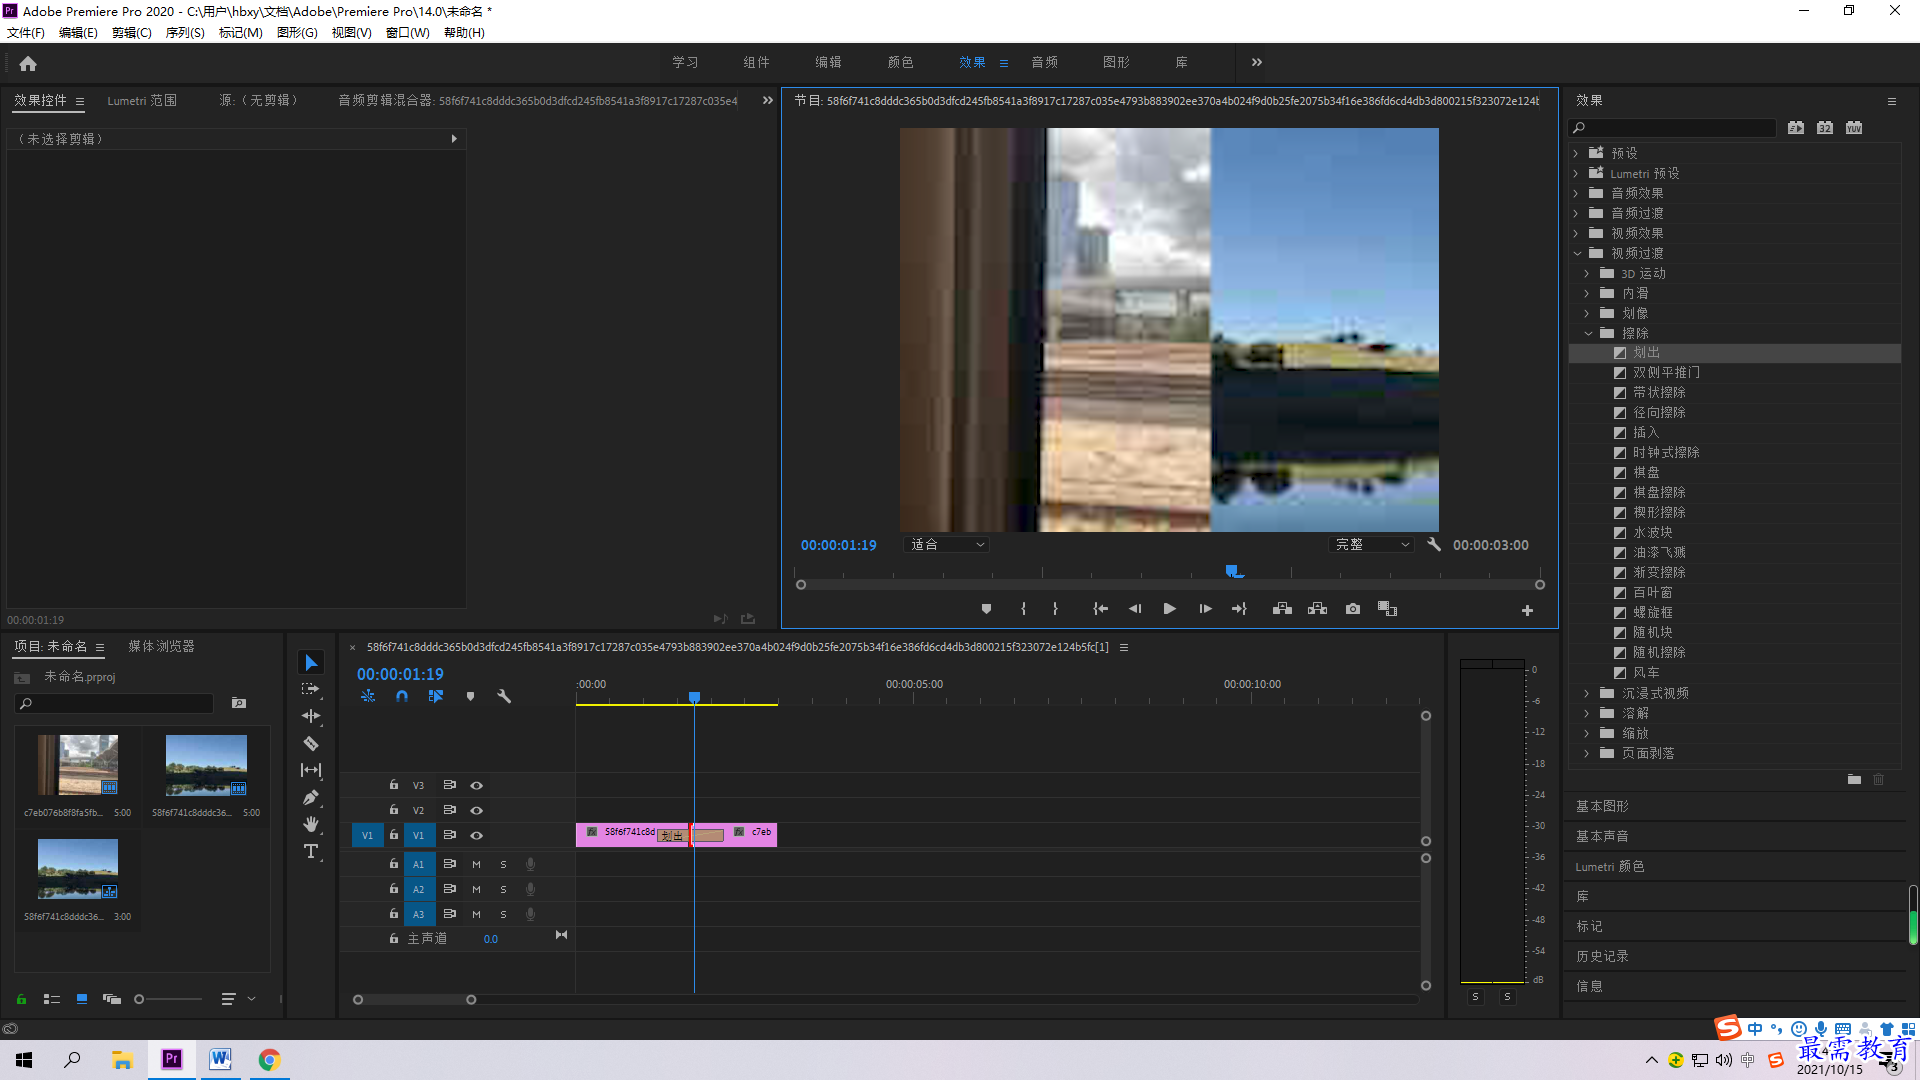Click Program Monitor playhead on scrub bar

point(1232,571)
